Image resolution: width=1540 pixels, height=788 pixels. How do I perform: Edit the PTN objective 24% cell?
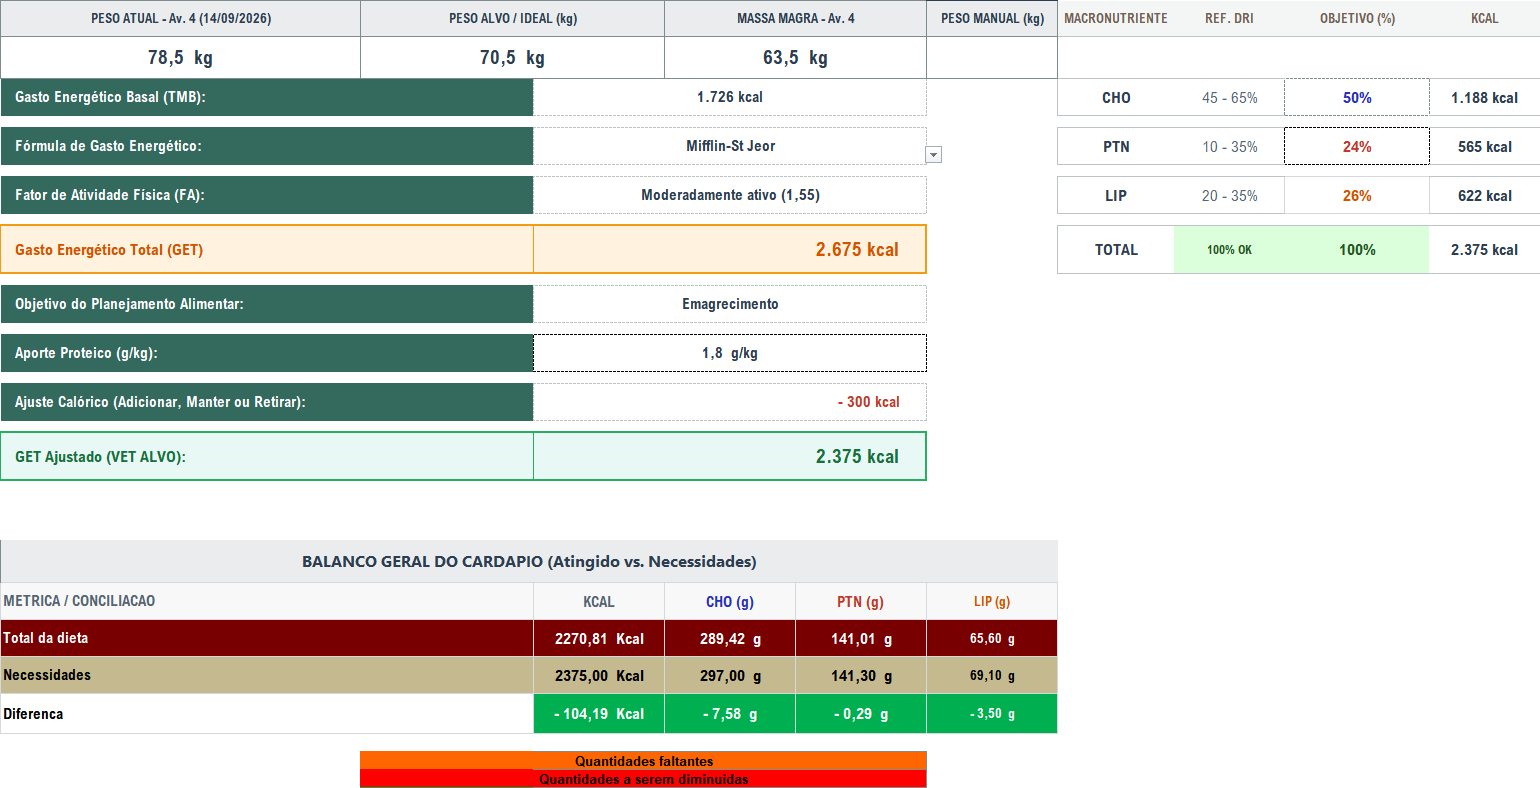point(1357,147)
